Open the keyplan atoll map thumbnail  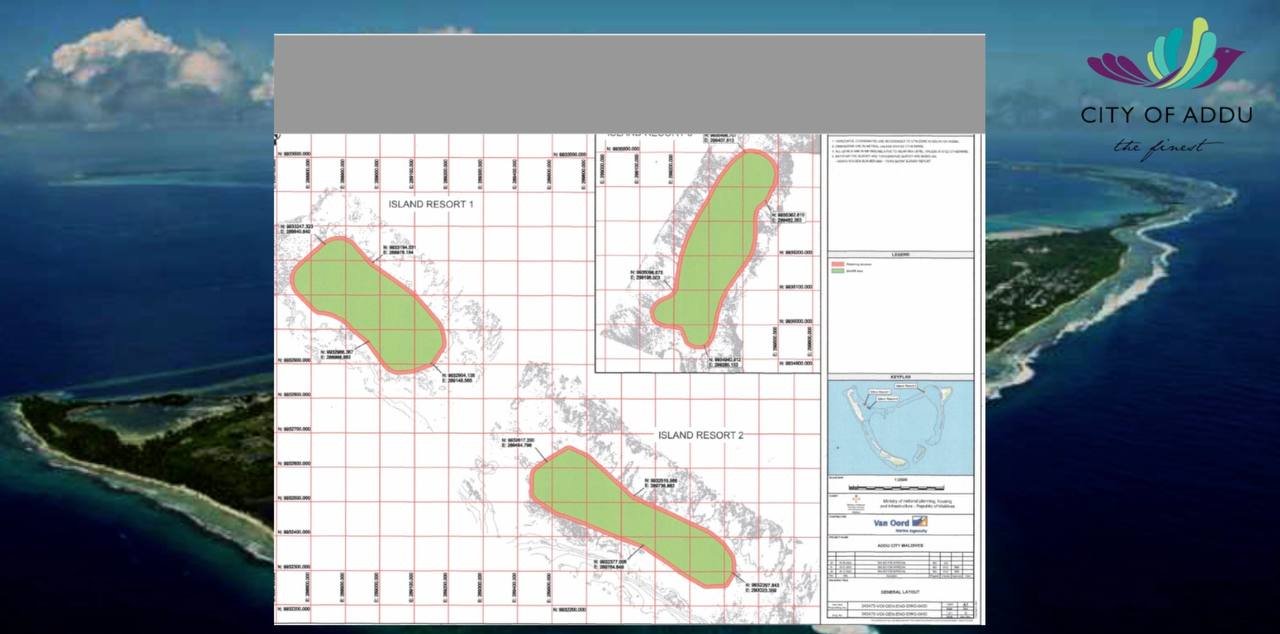pyautogui.click(x=900, y=427)
